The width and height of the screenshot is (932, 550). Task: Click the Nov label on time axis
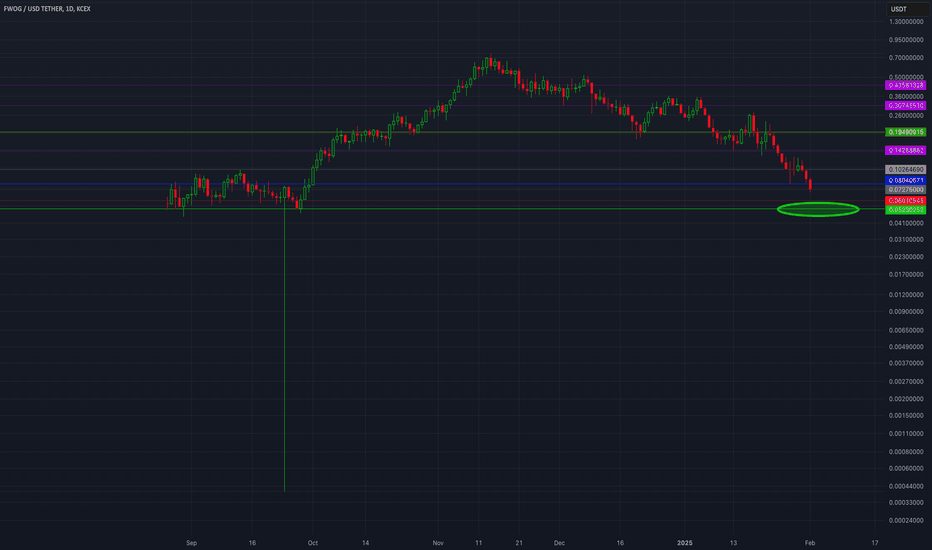438,543
